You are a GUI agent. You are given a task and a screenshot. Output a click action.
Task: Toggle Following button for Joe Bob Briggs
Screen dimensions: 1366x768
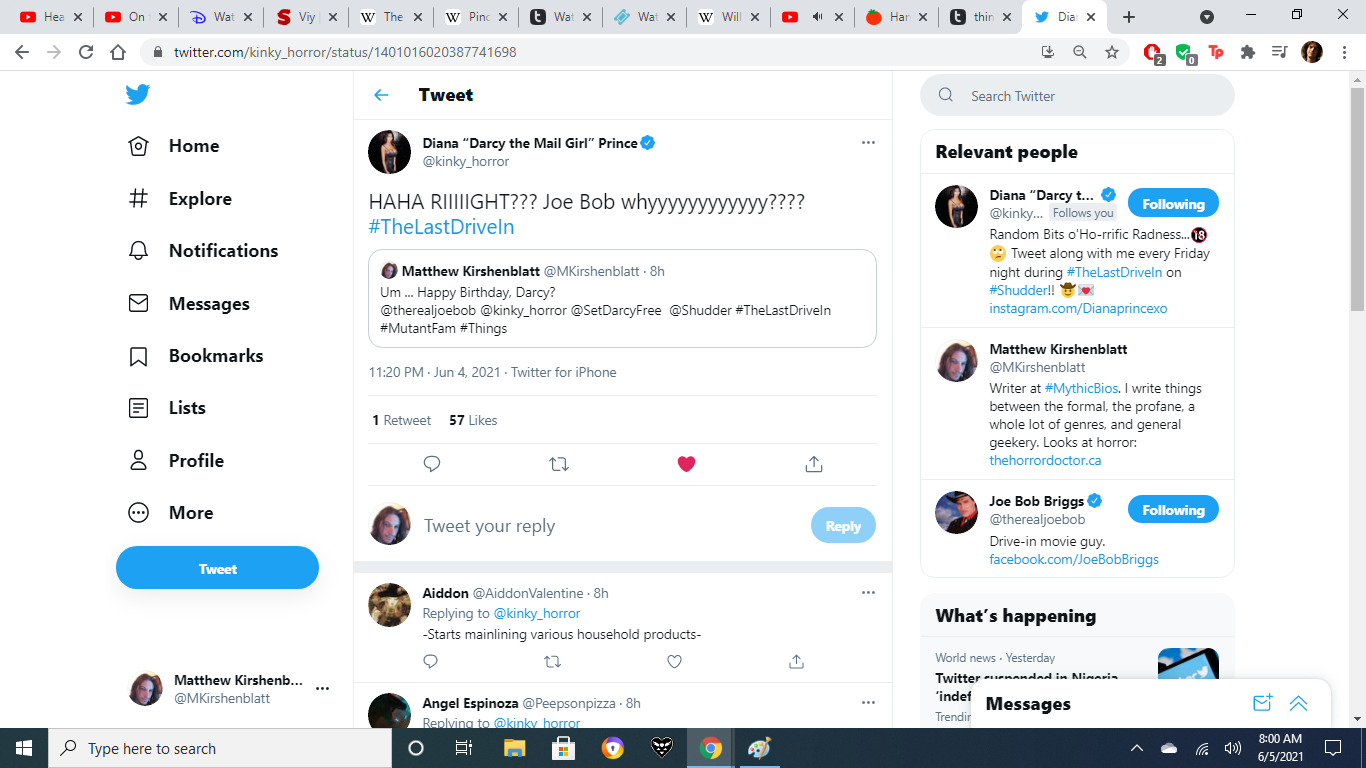point(1173,510)
